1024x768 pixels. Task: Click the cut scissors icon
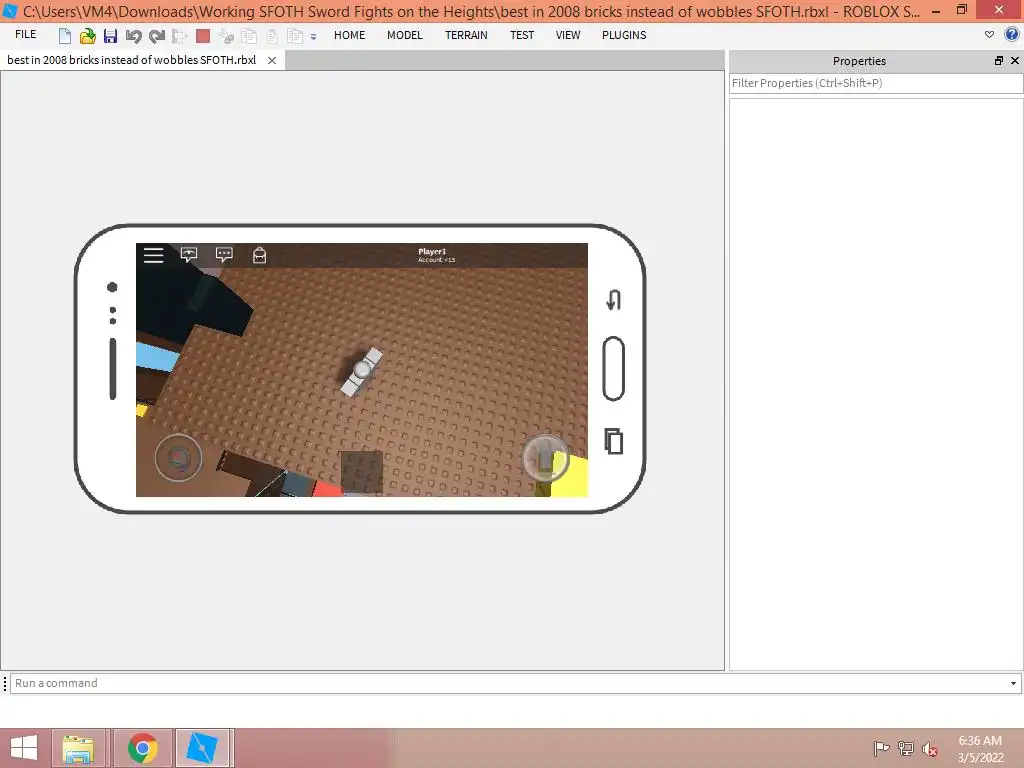click(x=226, y=36)
